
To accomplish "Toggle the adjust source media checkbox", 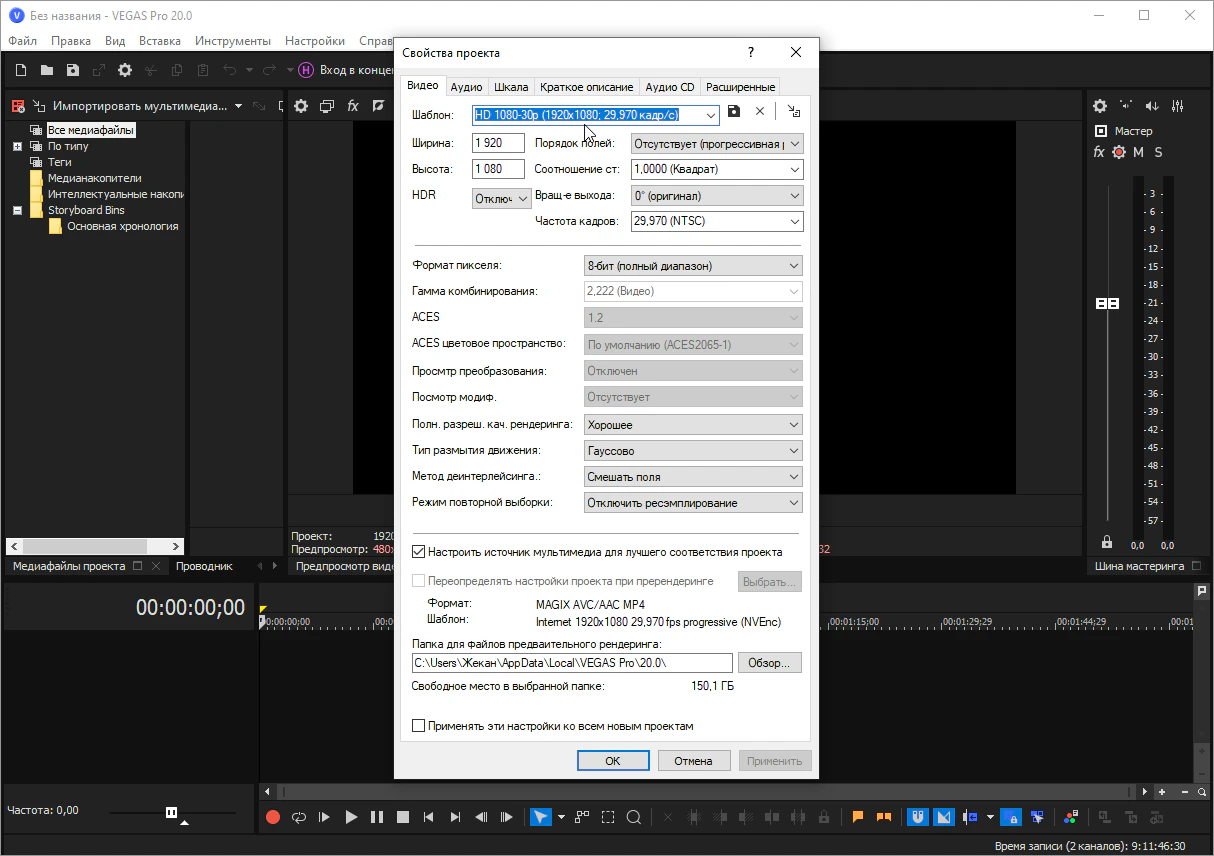I will (x=419, y=552).
